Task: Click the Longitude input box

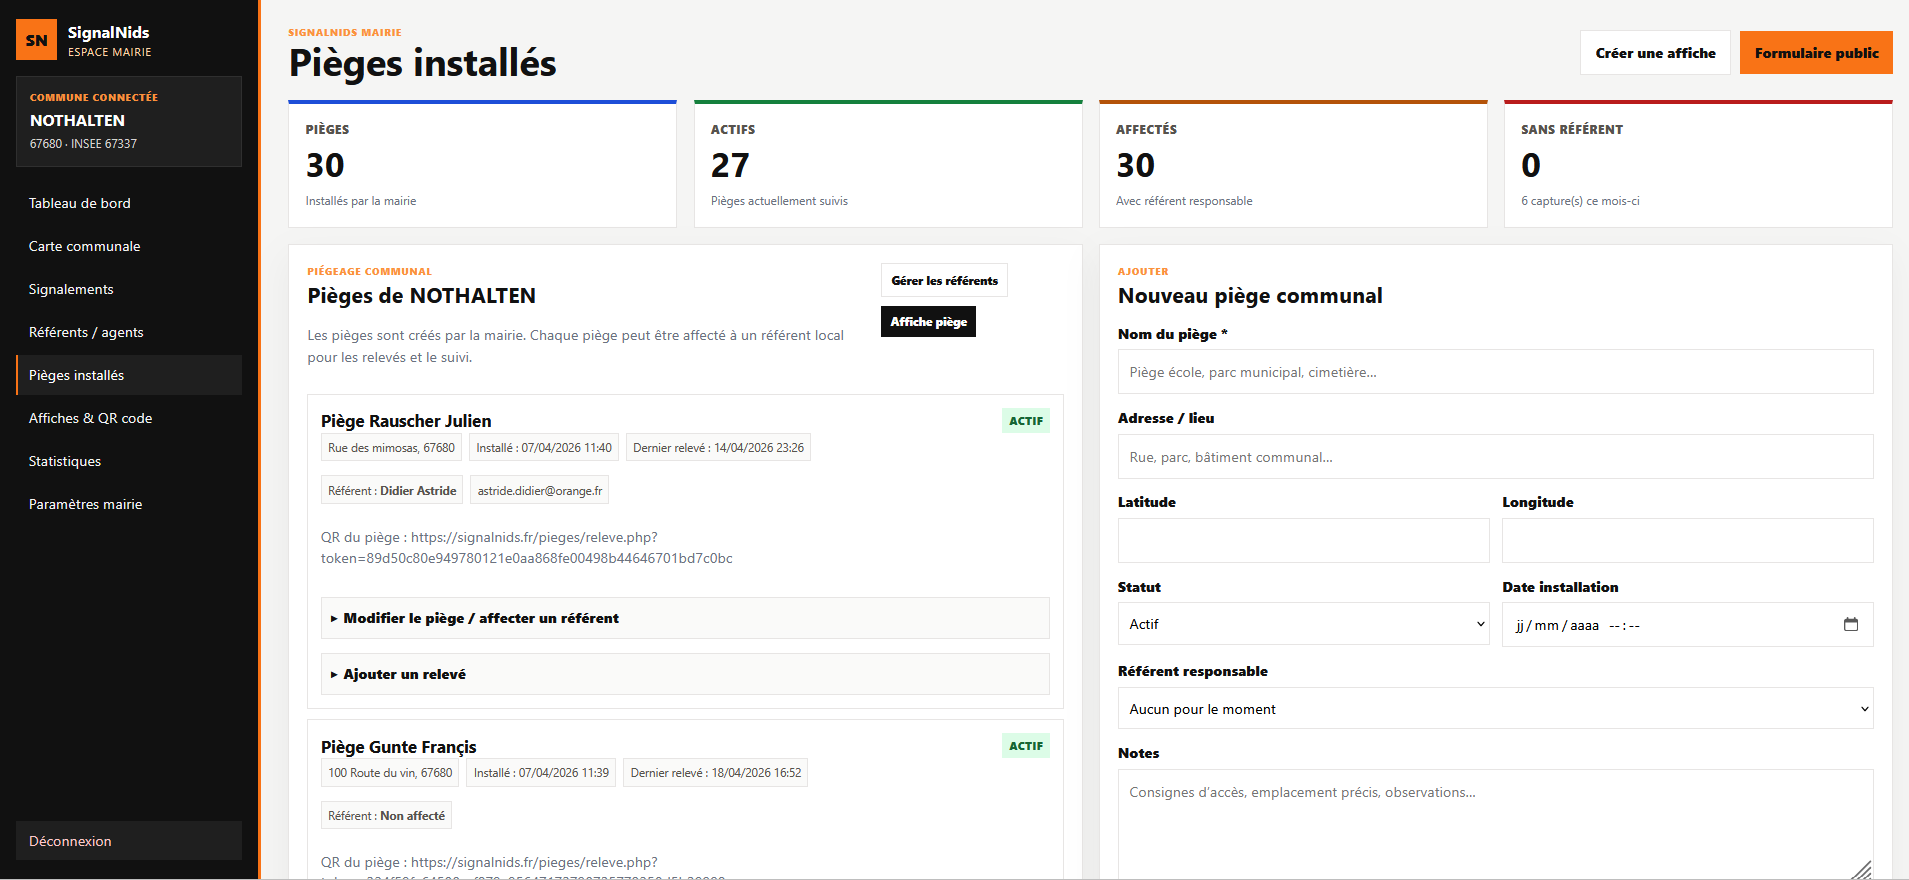Action: (1687, 541)
